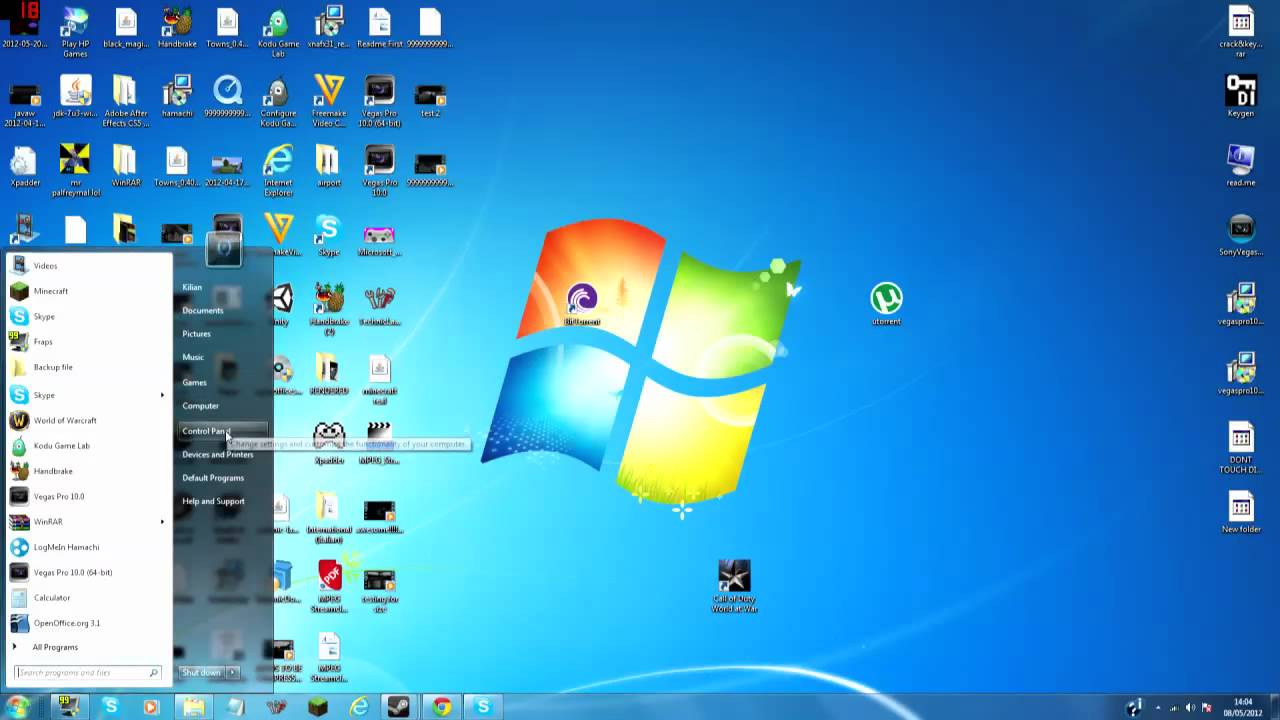Select the test 2 video file icon
Image resolution: width=1280 pixels, height=720 pixels.
pos(430,97)
